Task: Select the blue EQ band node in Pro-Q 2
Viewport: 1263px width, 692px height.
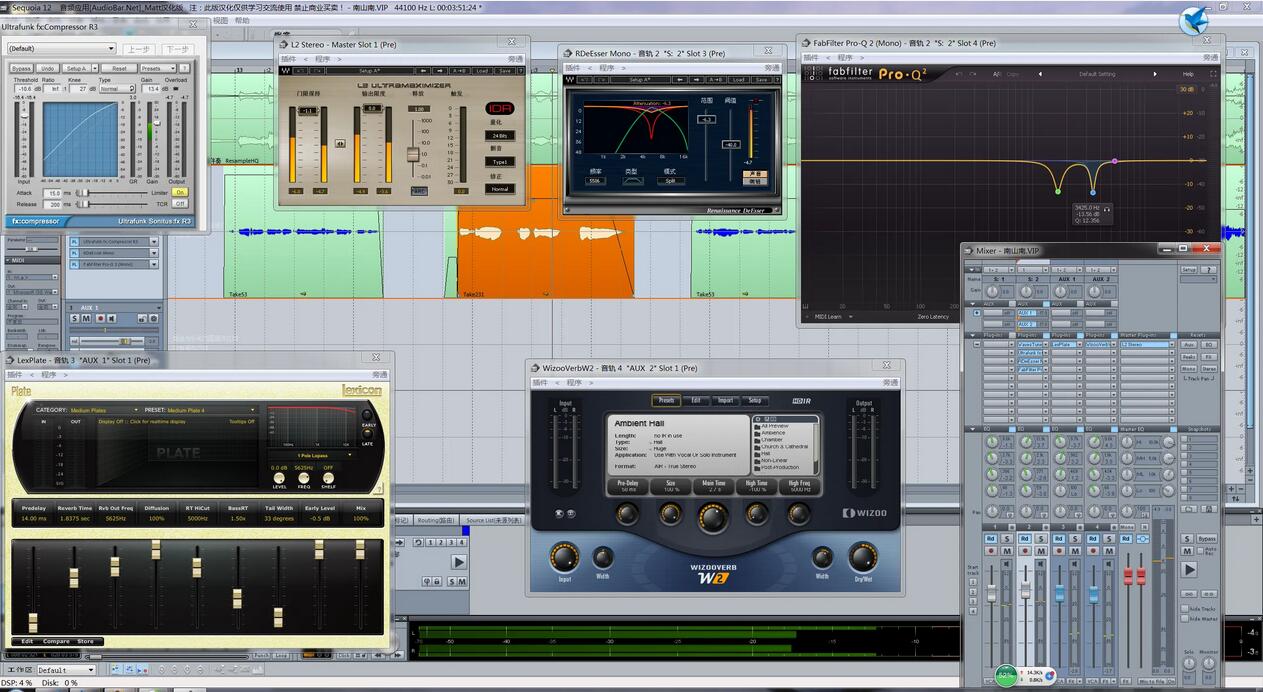Action: pyautogui.click(x=1092, y=191)
